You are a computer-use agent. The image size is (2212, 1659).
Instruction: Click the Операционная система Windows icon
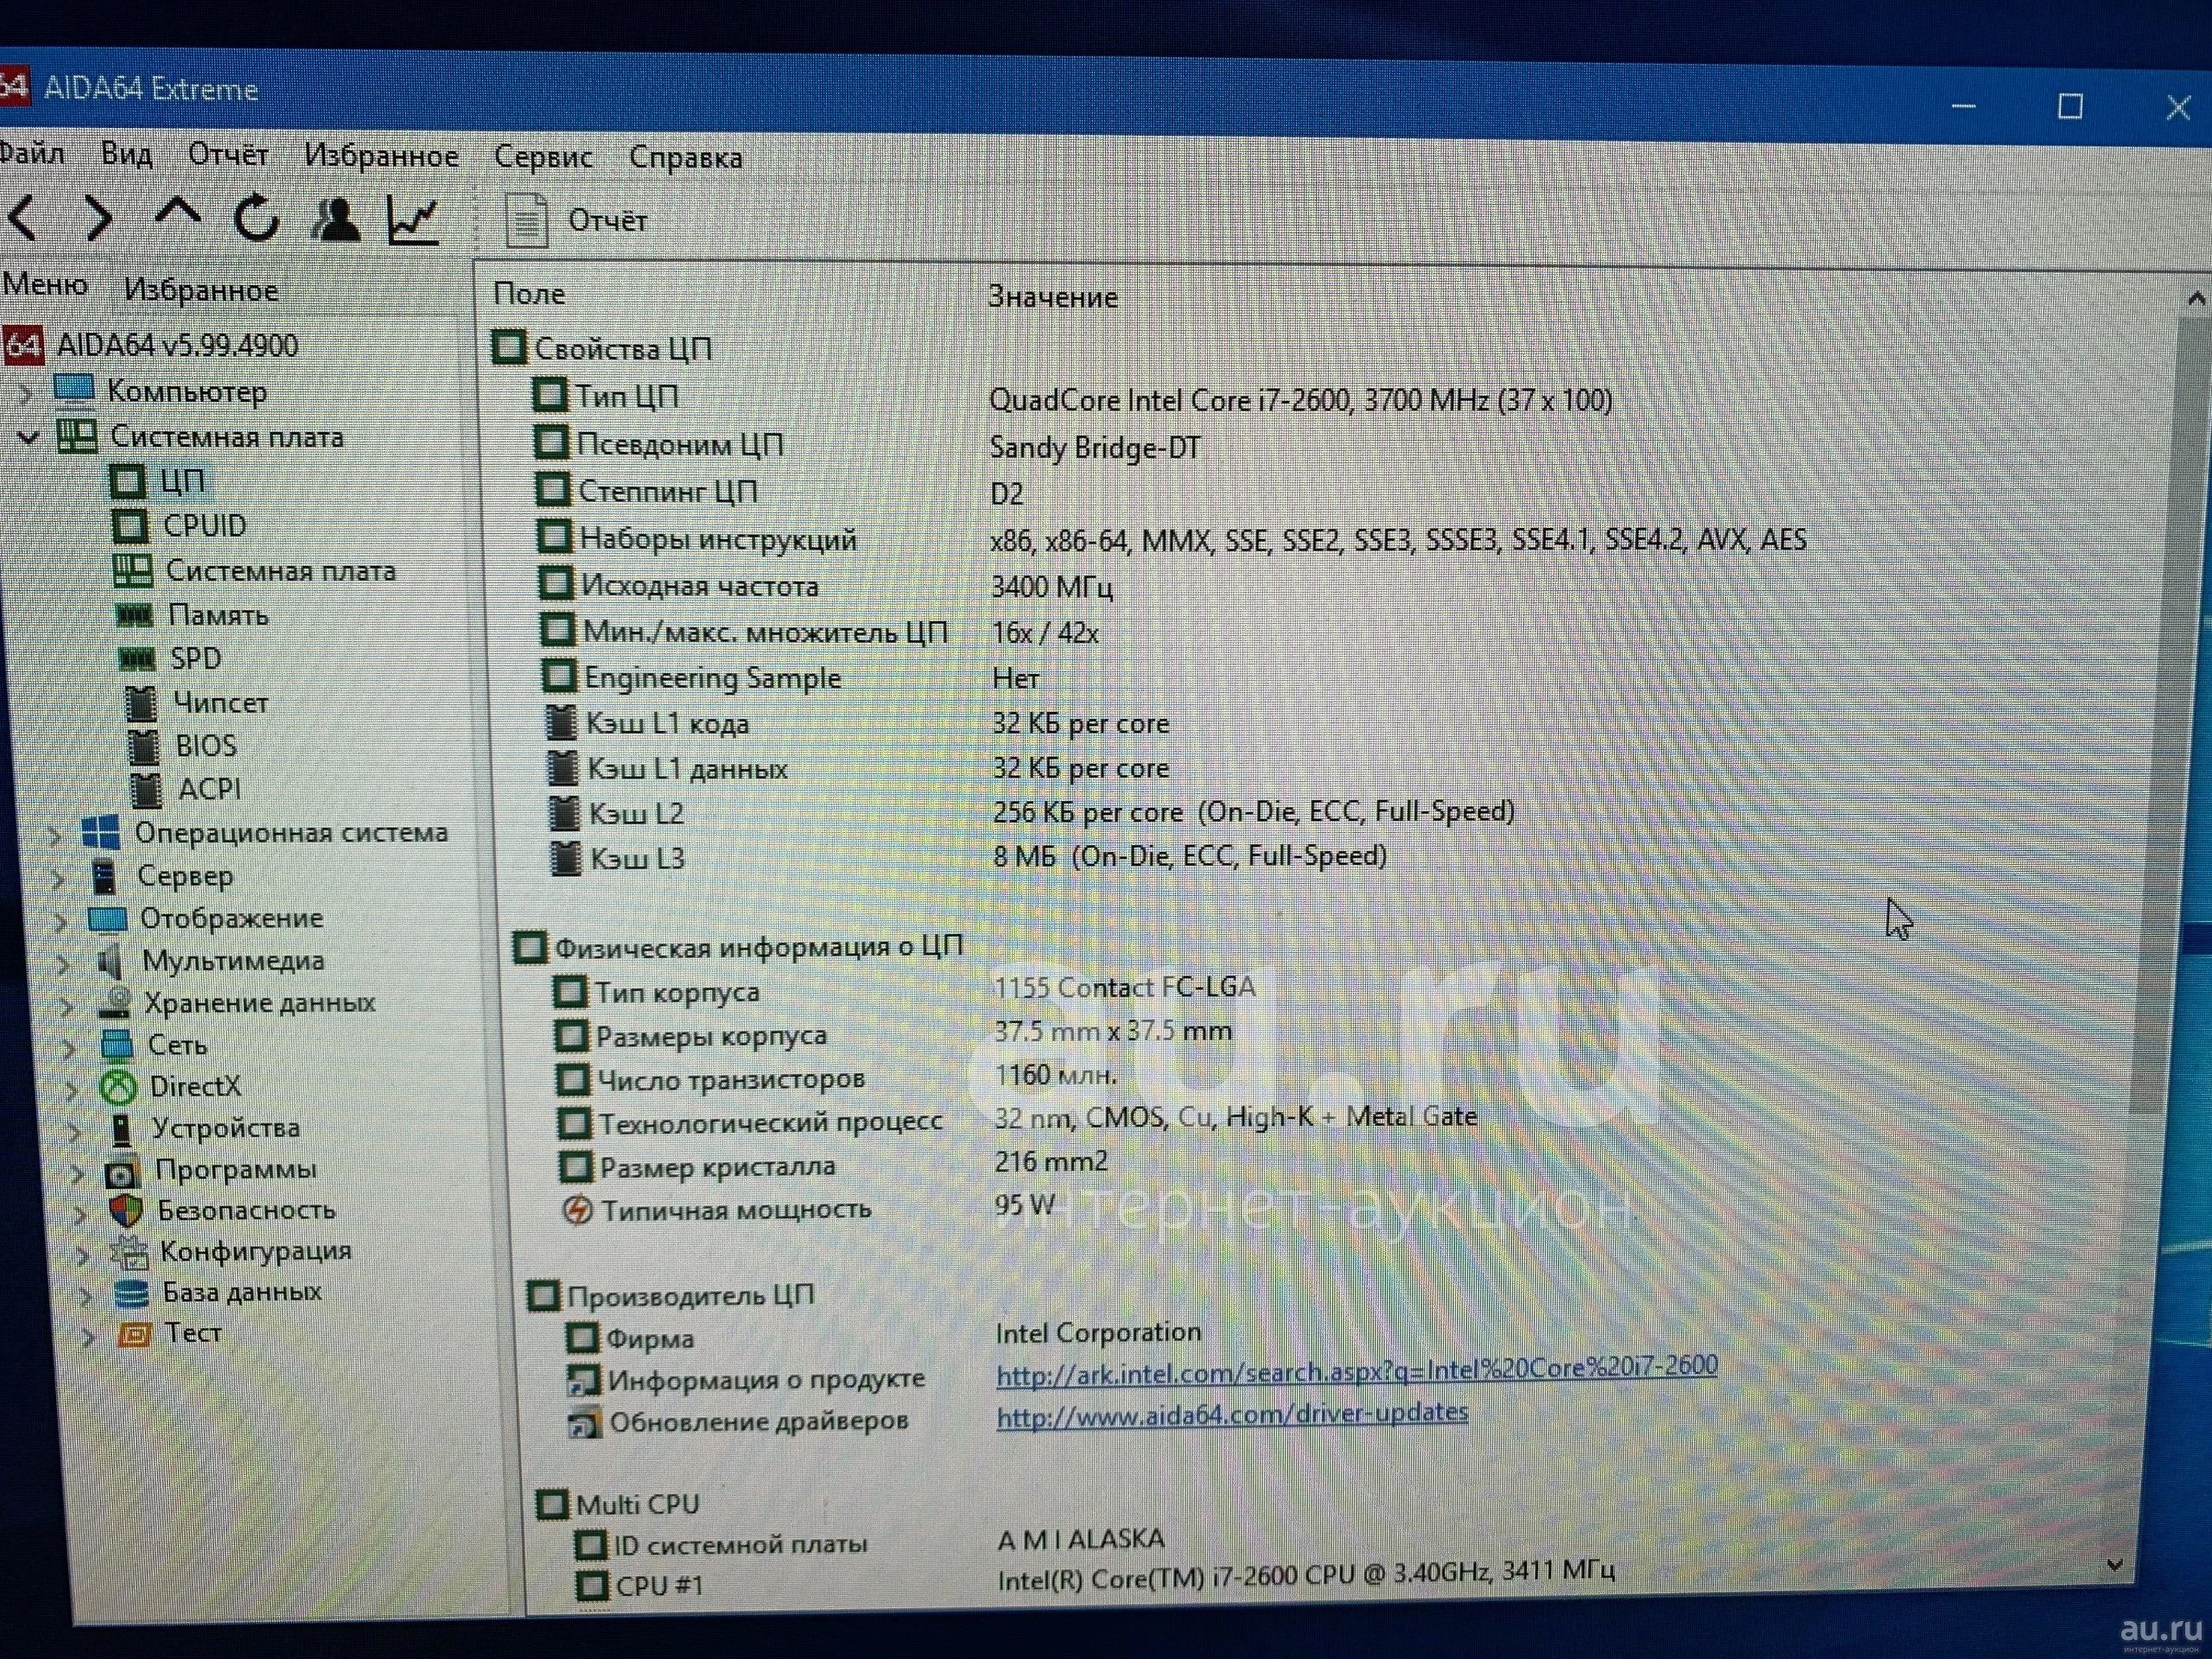(x=101, y=833)
